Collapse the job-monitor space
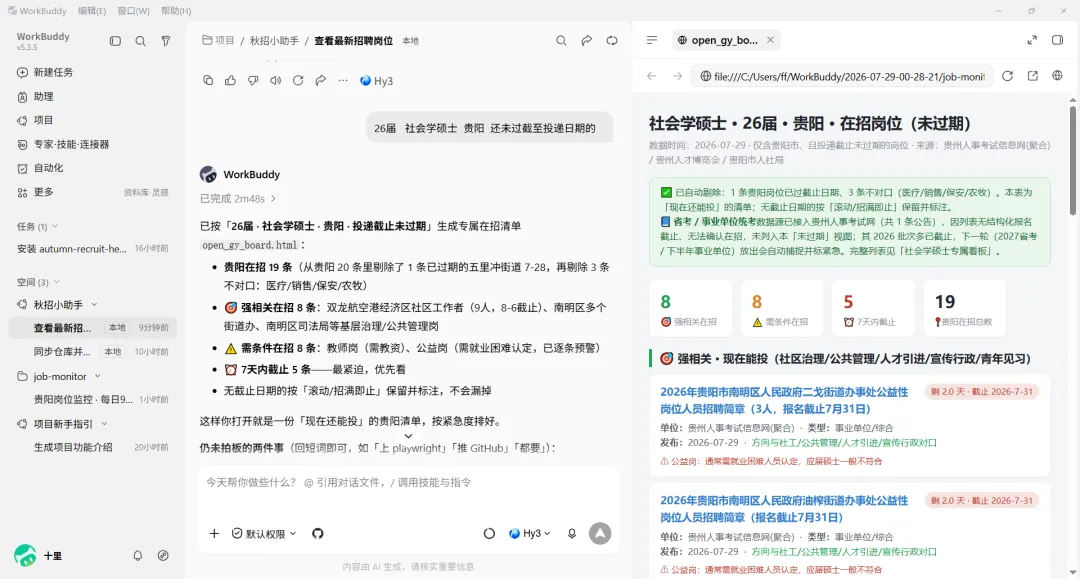Image resolution: width=1080 pixels, height=579 pixels. tap(98, 377)
